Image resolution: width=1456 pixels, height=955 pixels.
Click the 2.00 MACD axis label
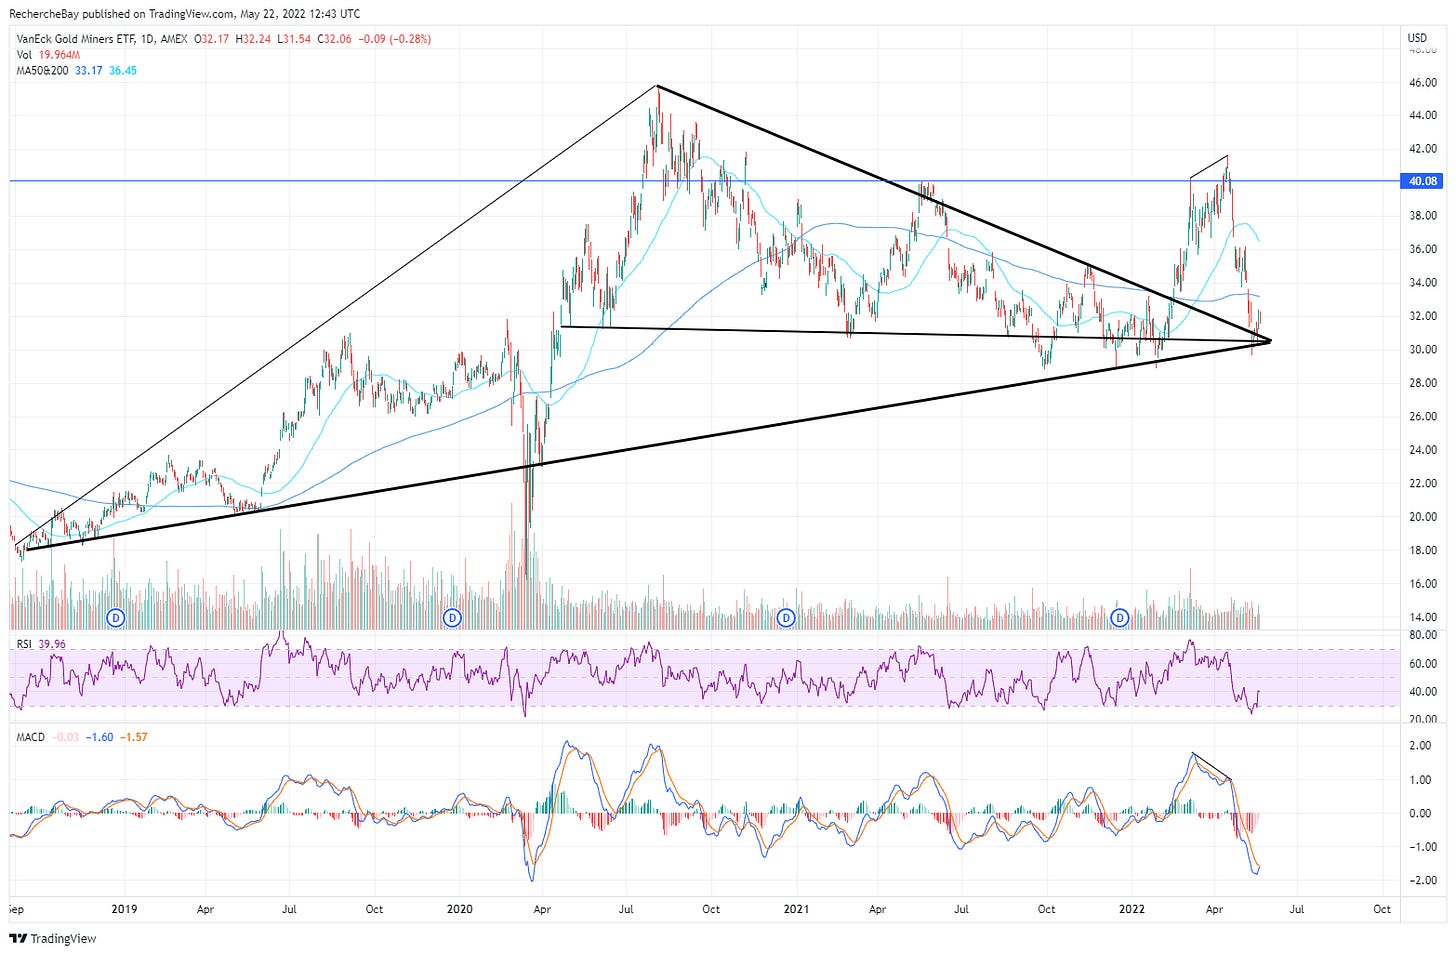click(x=1420, y=746)
